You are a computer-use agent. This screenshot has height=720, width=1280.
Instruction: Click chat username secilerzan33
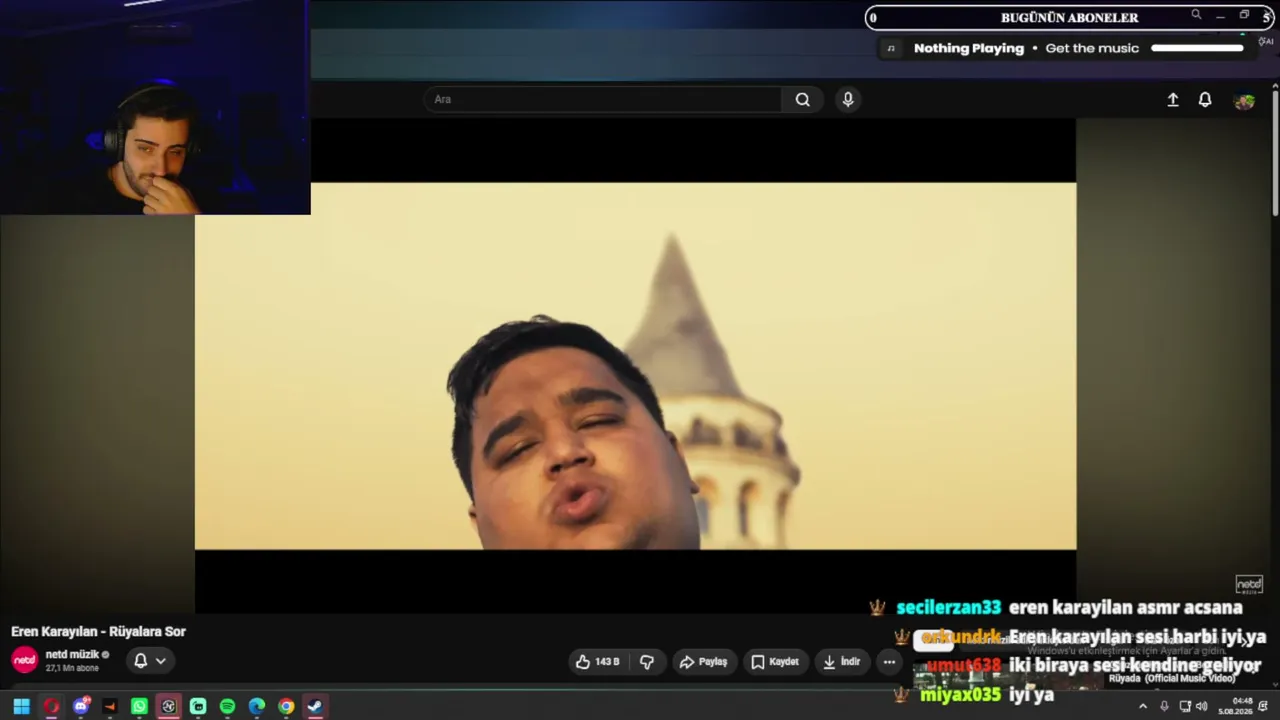[x=948, y=607]
